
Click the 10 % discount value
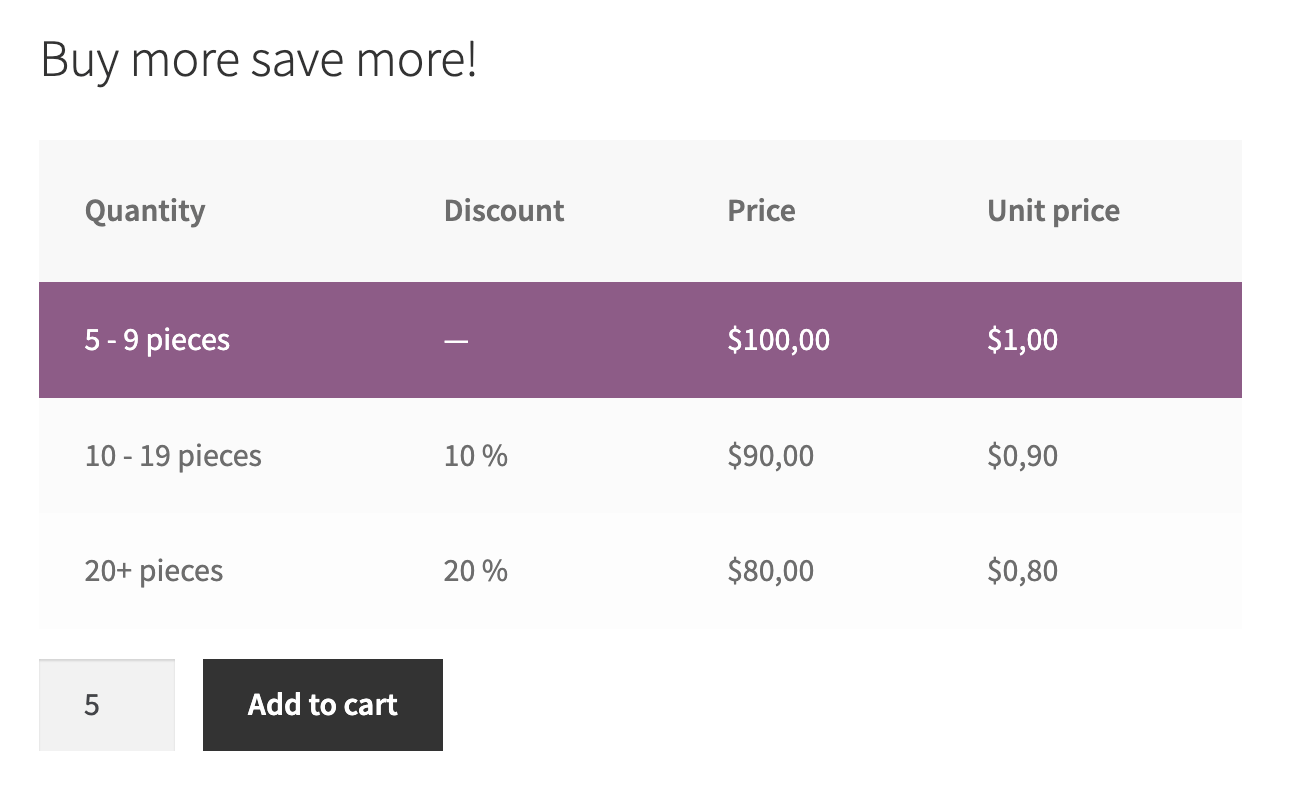point(476,455)
